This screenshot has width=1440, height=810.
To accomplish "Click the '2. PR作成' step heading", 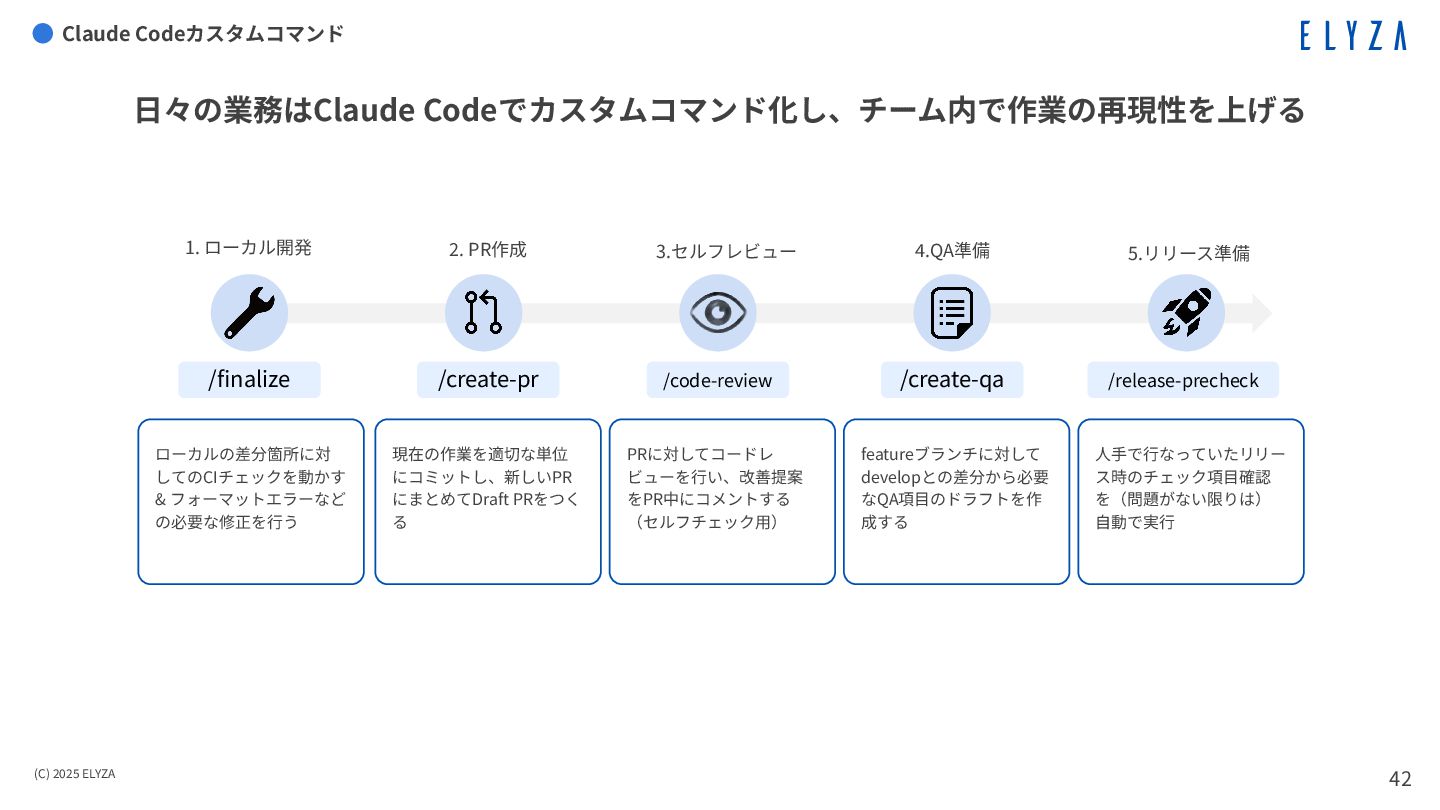I will pos(488,249).
